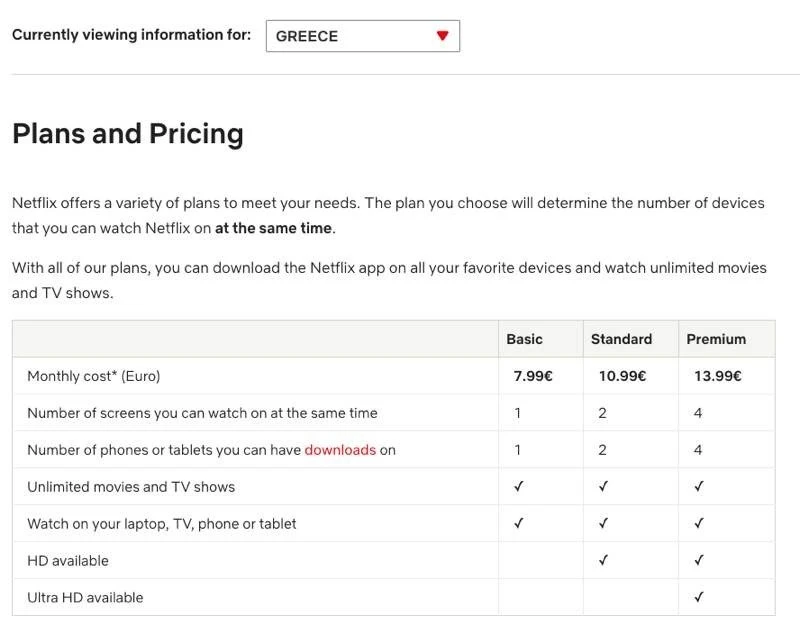This screenshot has width=800, height=634.
Task: Click Basic checkmark for Watch on your laptop row
Action: pos(518,523)
